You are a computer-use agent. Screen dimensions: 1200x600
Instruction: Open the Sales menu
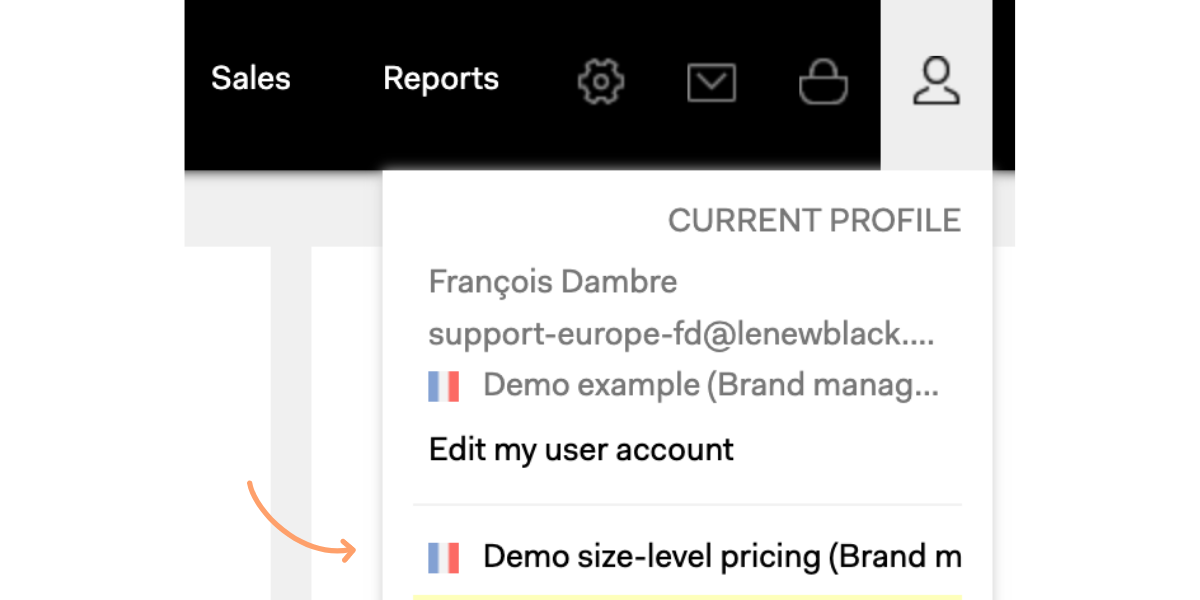251,79
